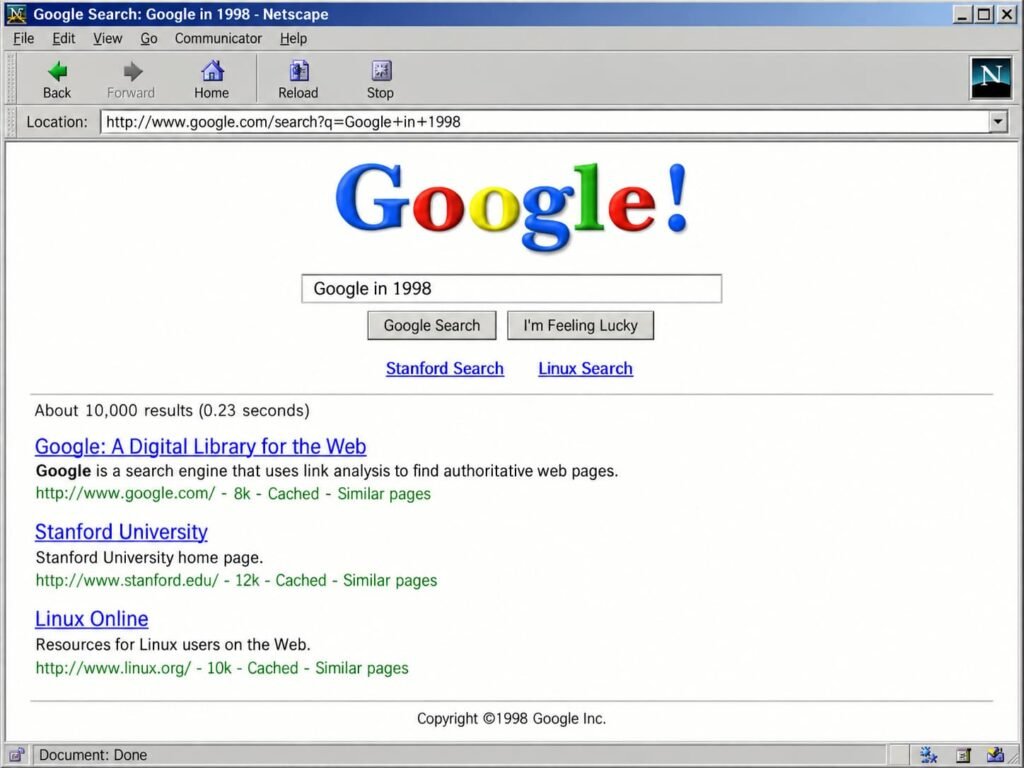The height and width of the screenshot is (768, 1024).
Task: Minimize the Netscape window
Action: pyautogui.click(x=961, y=14)
